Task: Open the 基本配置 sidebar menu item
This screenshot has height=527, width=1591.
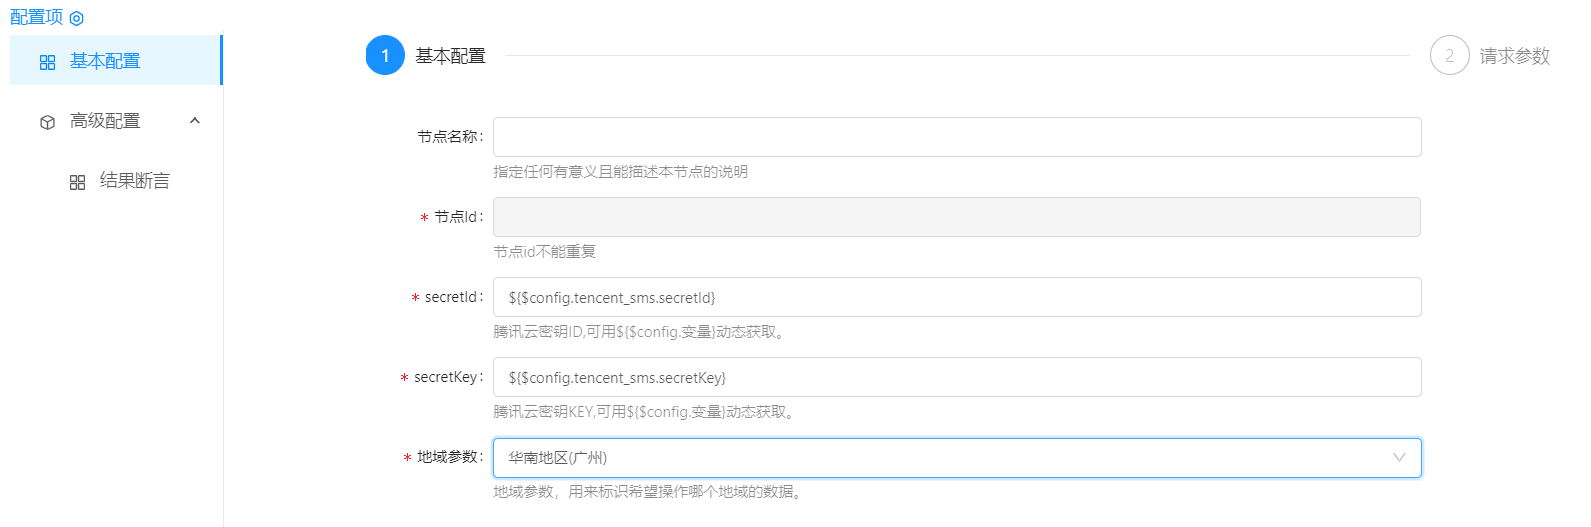Action: (x=105, y=61)
